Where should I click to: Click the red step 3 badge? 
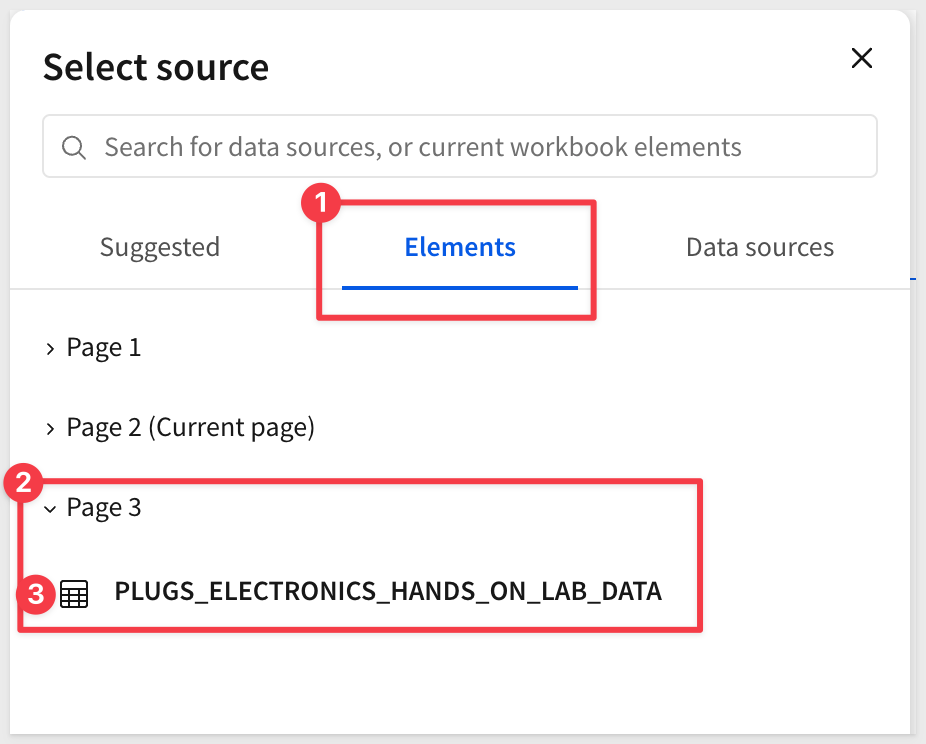36,596
